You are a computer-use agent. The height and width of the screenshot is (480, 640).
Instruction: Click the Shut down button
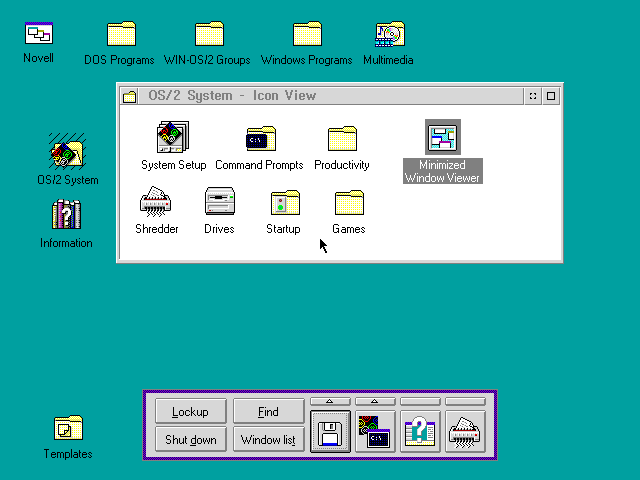pyautogui.click(x=191, y=439)
